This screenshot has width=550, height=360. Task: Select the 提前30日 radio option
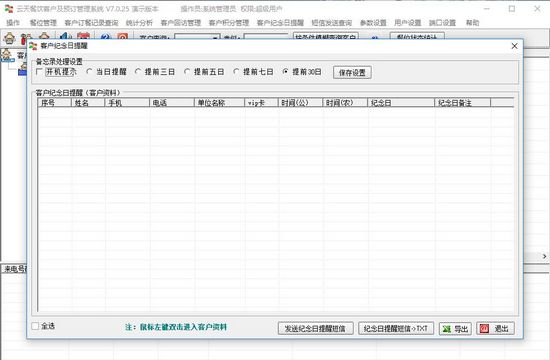click(x=286, y=72)
